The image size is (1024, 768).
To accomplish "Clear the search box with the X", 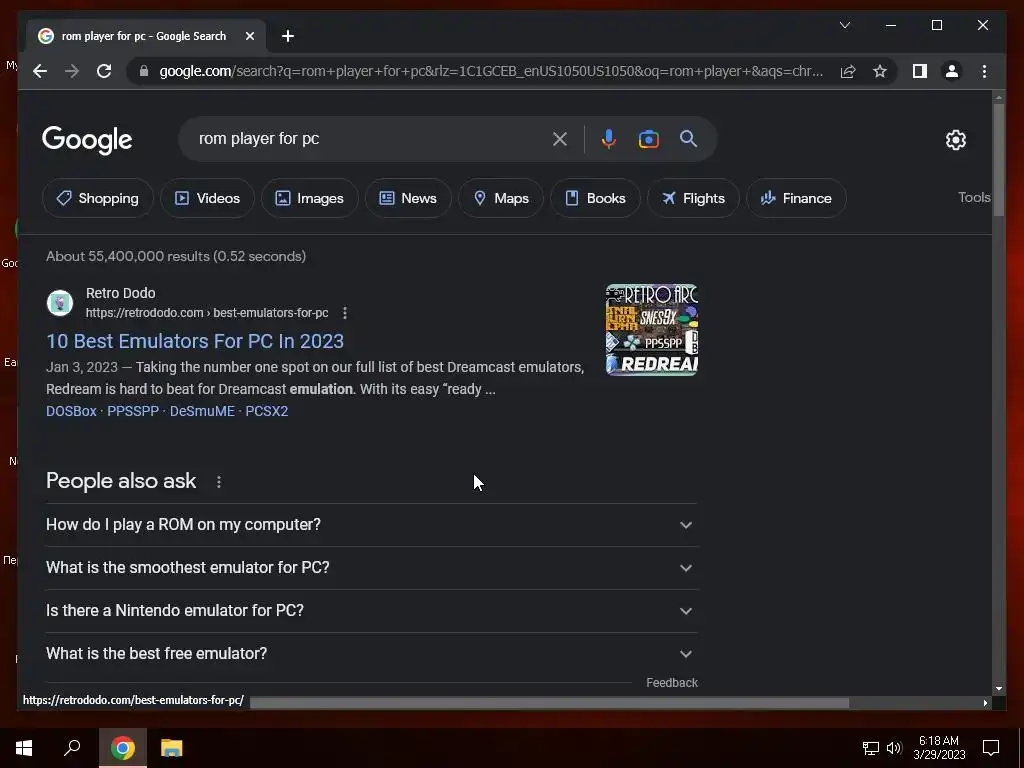I will coord(560,138).
